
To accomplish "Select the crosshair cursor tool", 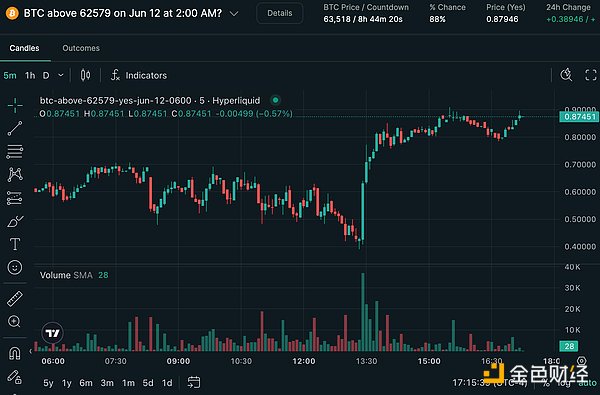I will pyautogui.click(x=15, y=105).
